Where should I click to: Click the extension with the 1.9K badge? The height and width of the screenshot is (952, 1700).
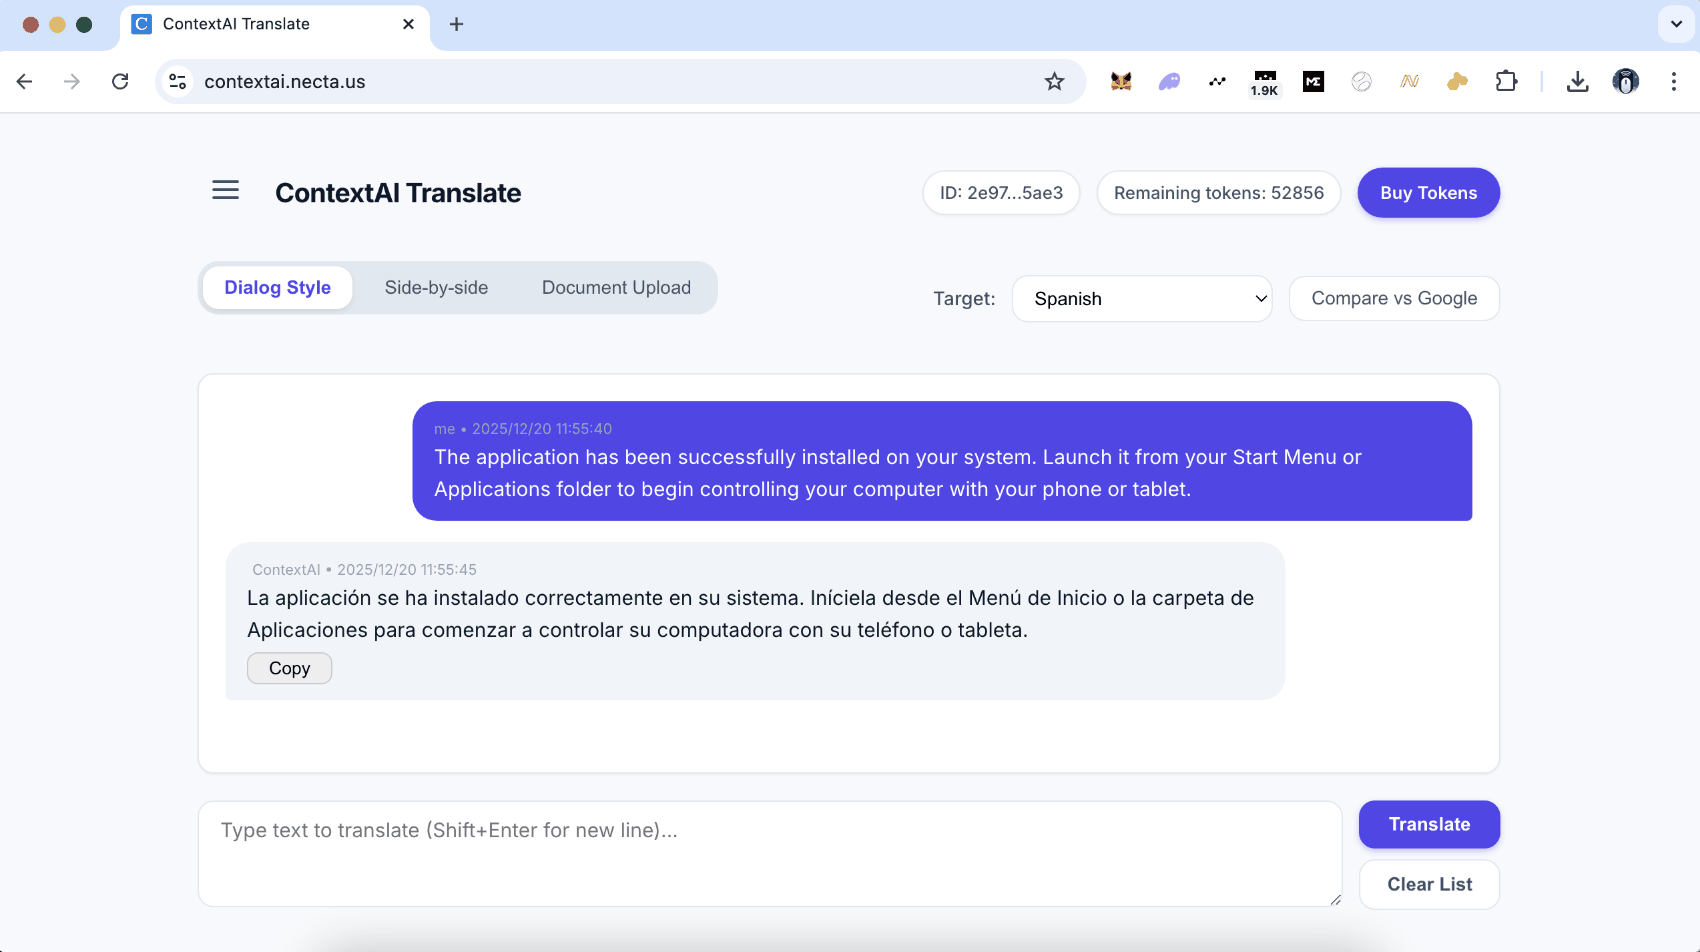(1264, 81)
